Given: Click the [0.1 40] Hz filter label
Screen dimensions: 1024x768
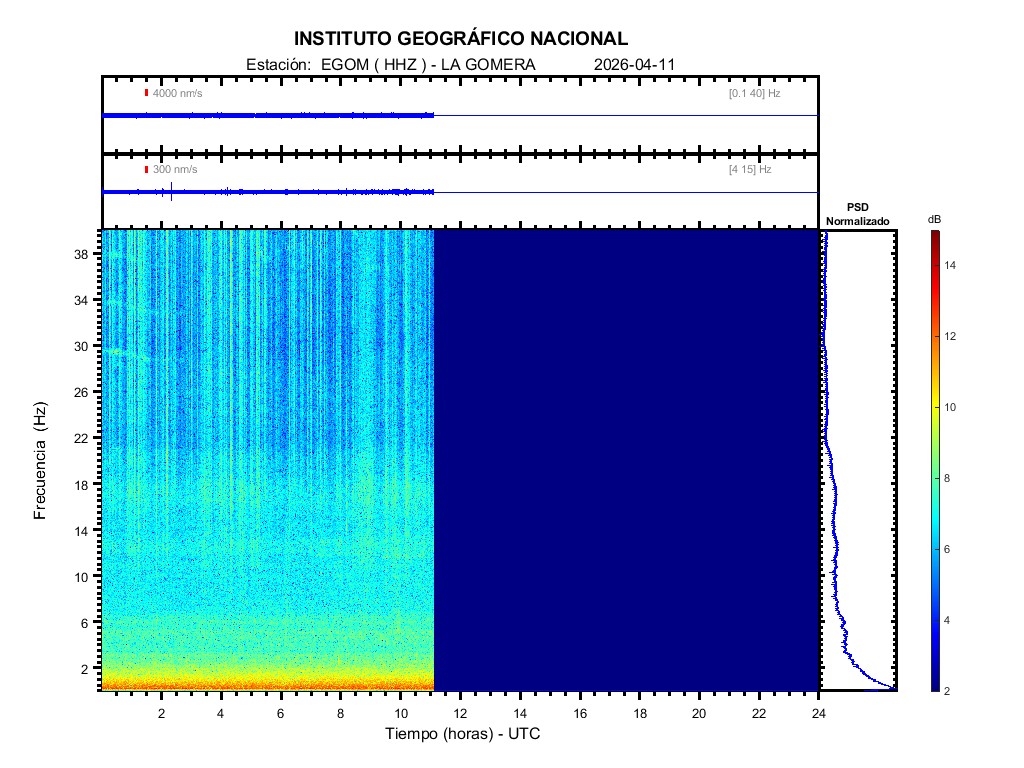Looking at the screenshot, I should [x=754, y=93].
